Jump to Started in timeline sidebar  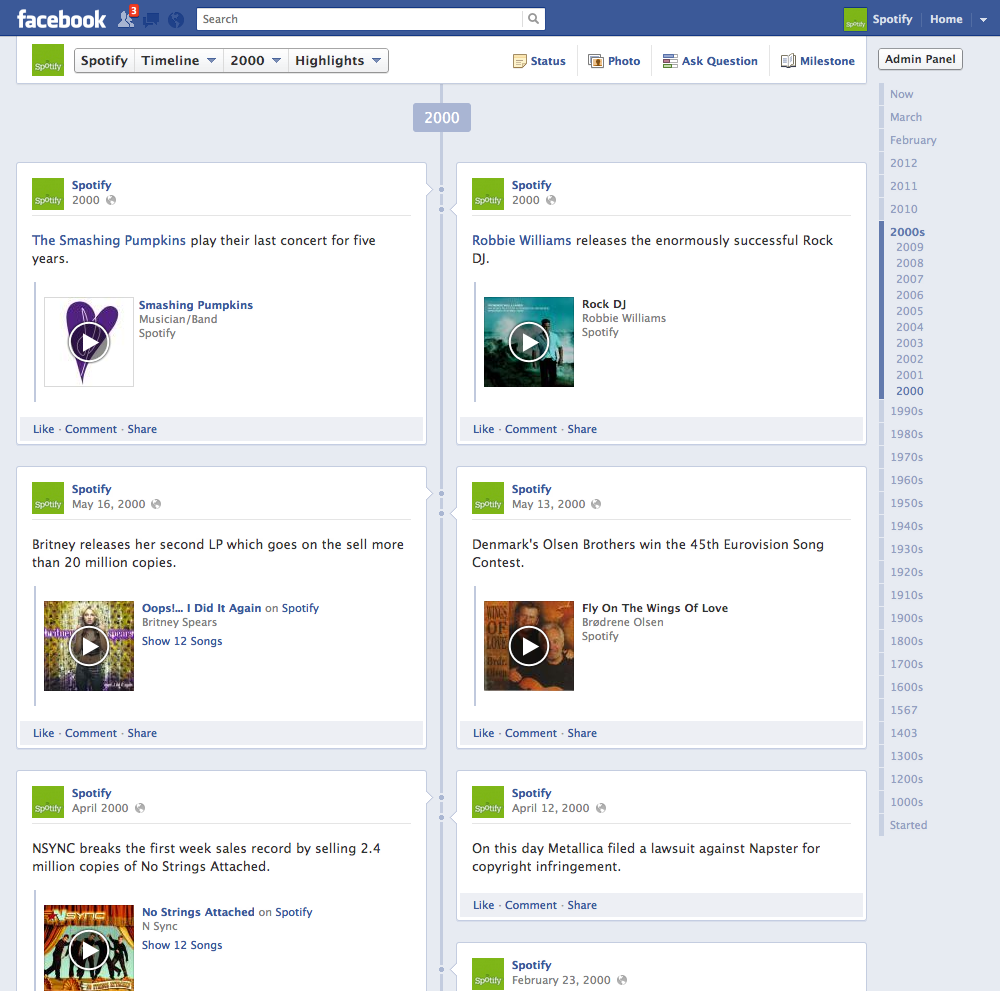click(908, 825)
